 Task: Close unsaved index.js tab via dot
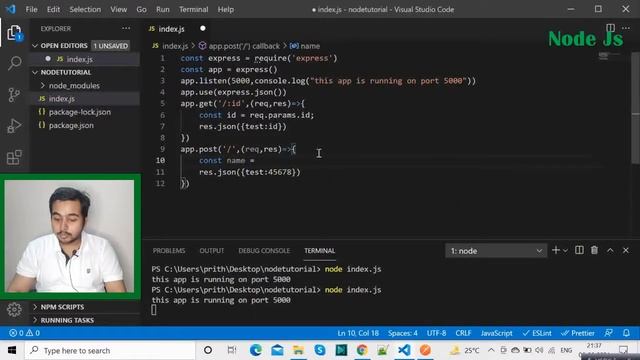click(202, 28)
